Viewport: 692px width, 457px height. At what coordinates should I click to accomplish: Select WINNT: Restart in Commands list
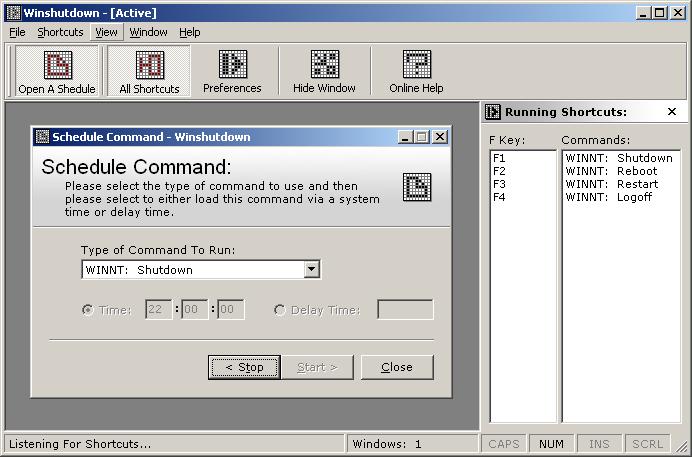tap(621, 184)
